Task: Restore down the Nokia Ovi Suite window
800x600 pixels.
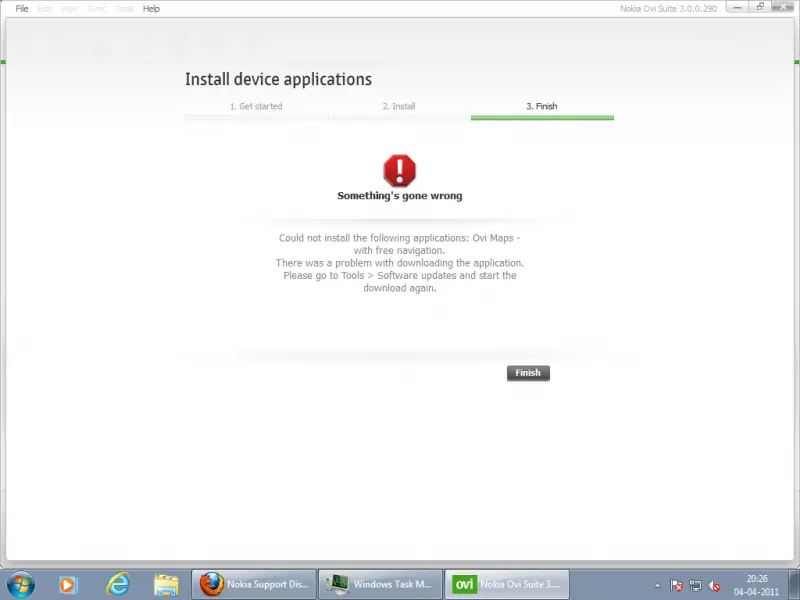Action: click(x=760, y=7)
